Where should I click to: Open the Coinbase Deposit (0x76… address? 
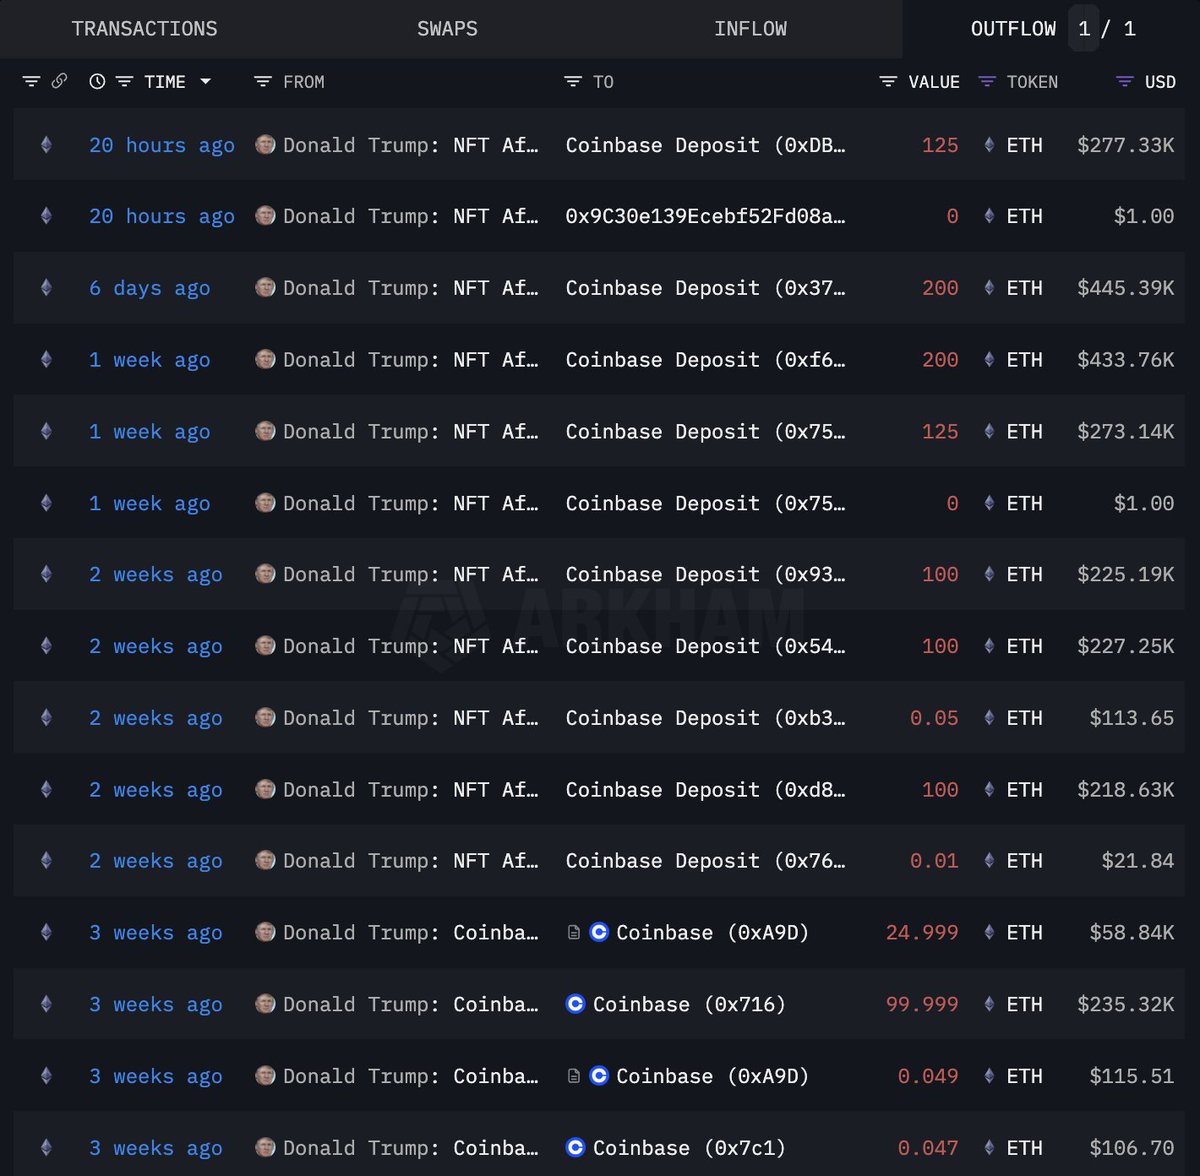pyautogui.click(x=705, y=861)
